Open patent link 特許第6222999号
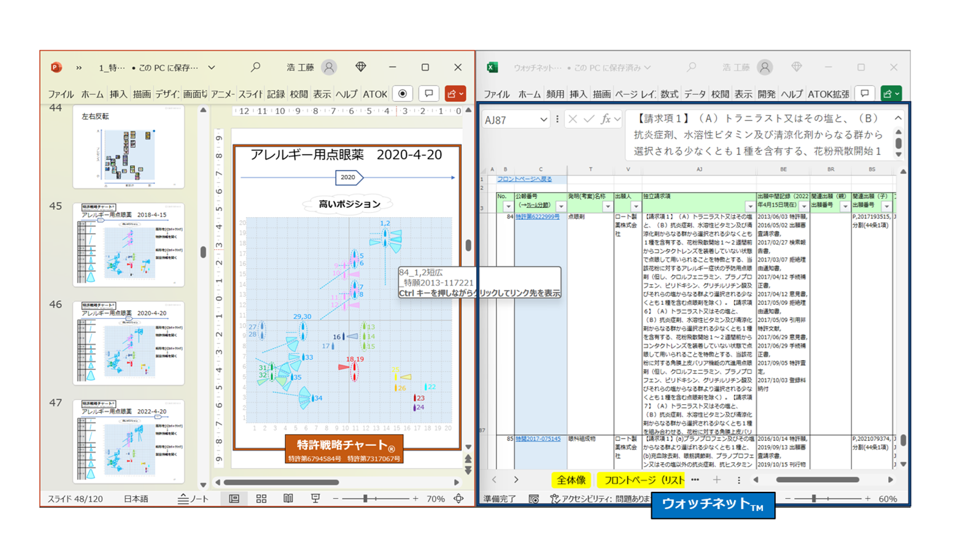The image size is (954, 552). (537, 217)
